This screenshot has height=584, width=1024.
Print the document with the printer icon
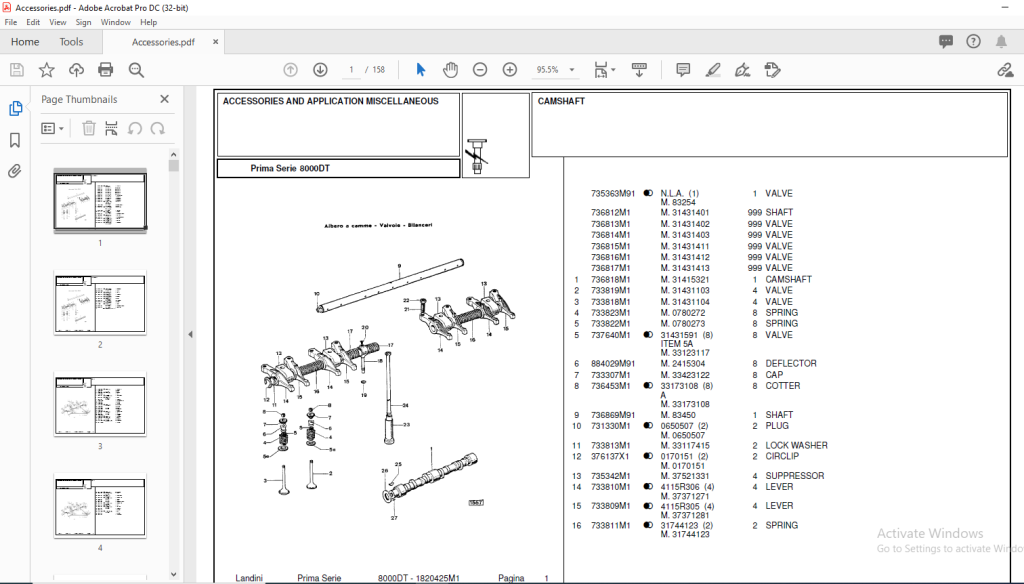click(x=105, y=70)
